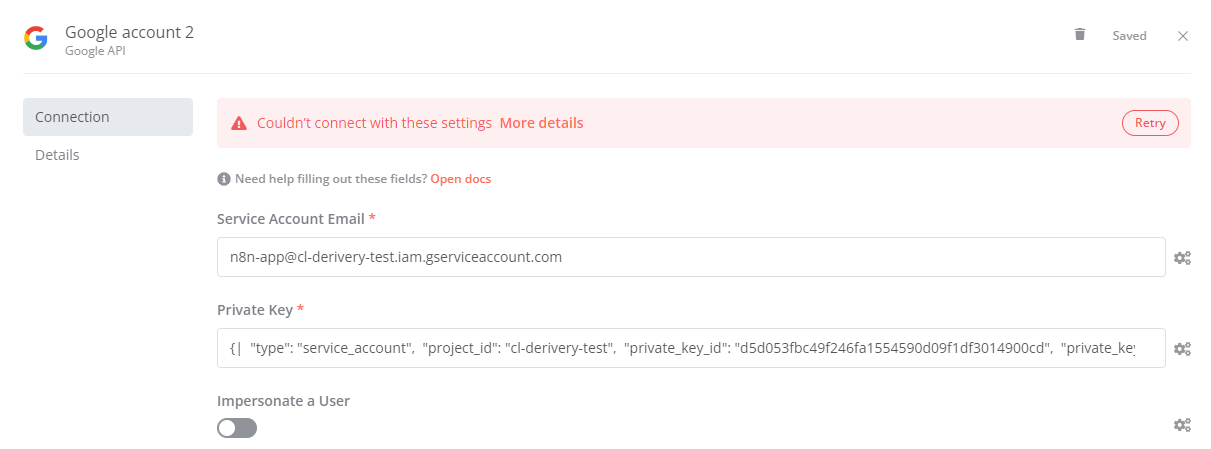Click the info icon beside help text

click(224, 179)
